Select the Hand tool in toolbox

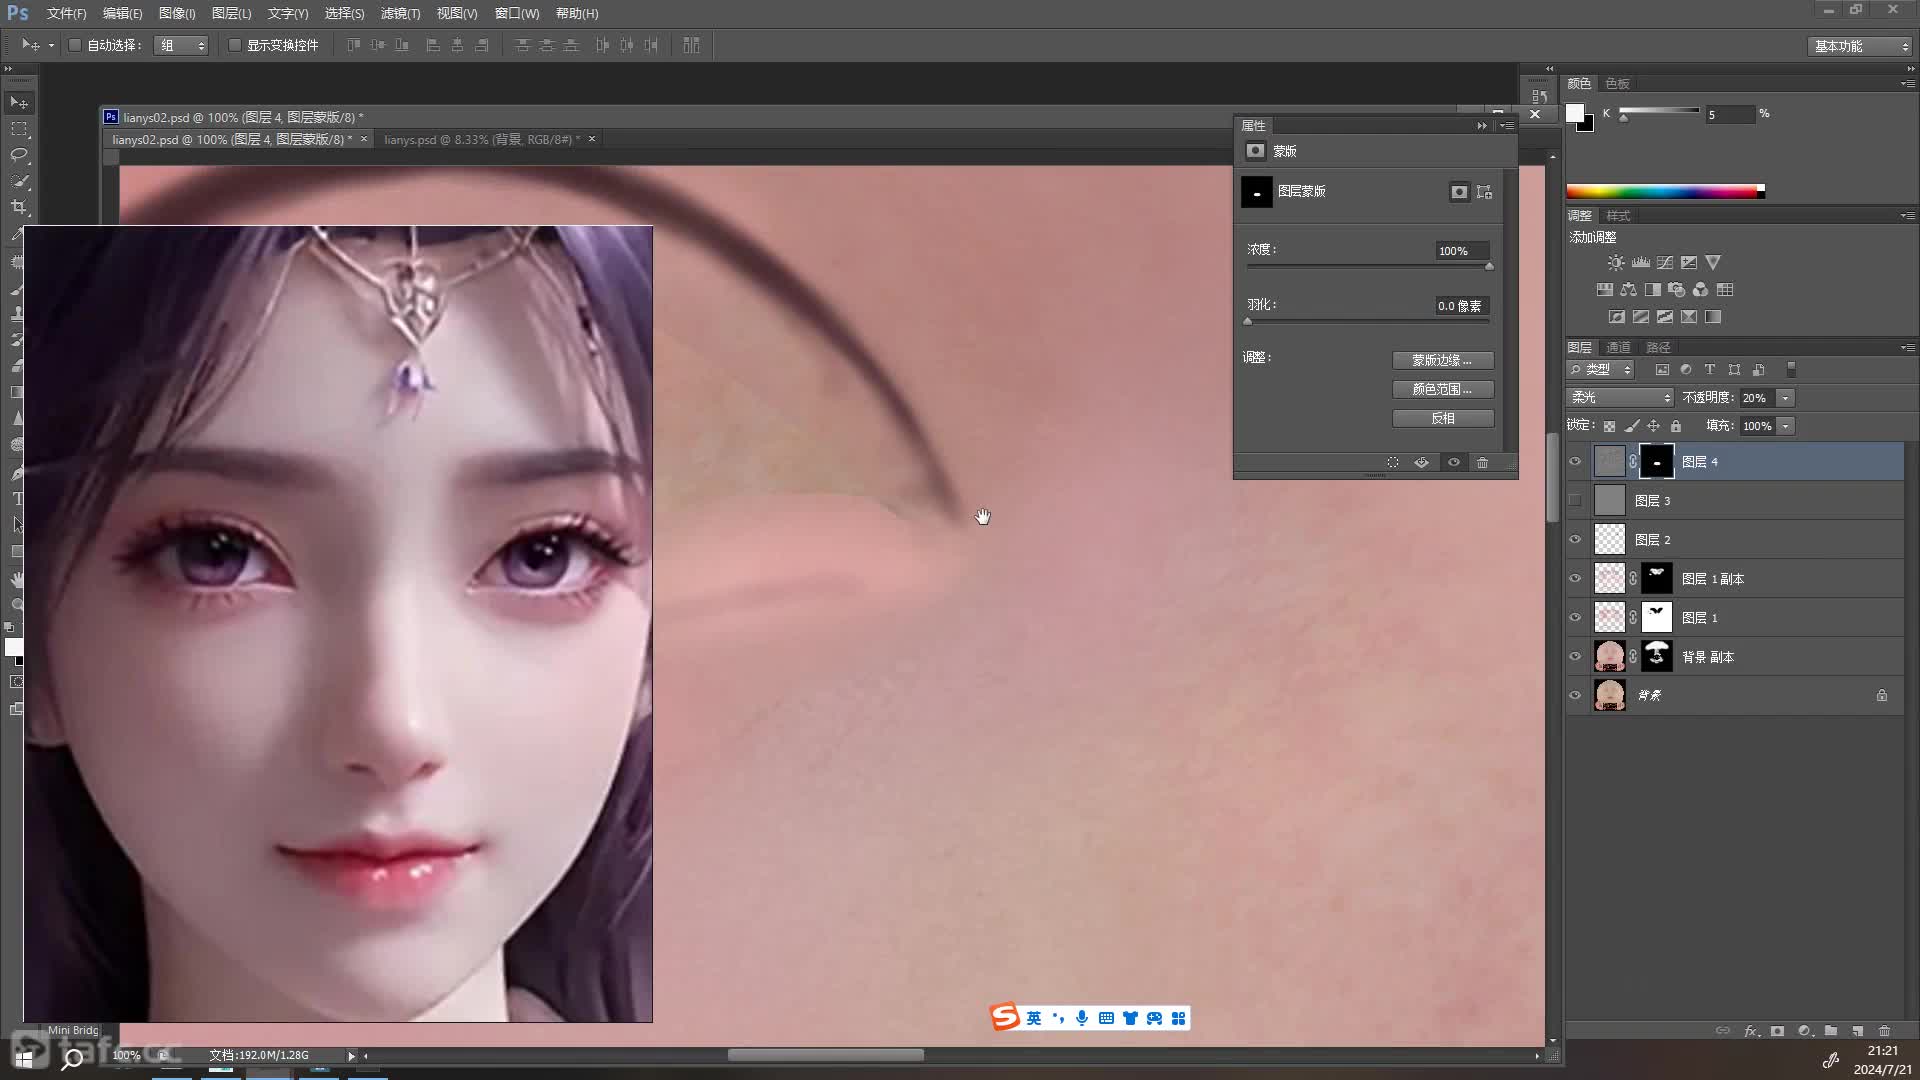pos(17,579)
